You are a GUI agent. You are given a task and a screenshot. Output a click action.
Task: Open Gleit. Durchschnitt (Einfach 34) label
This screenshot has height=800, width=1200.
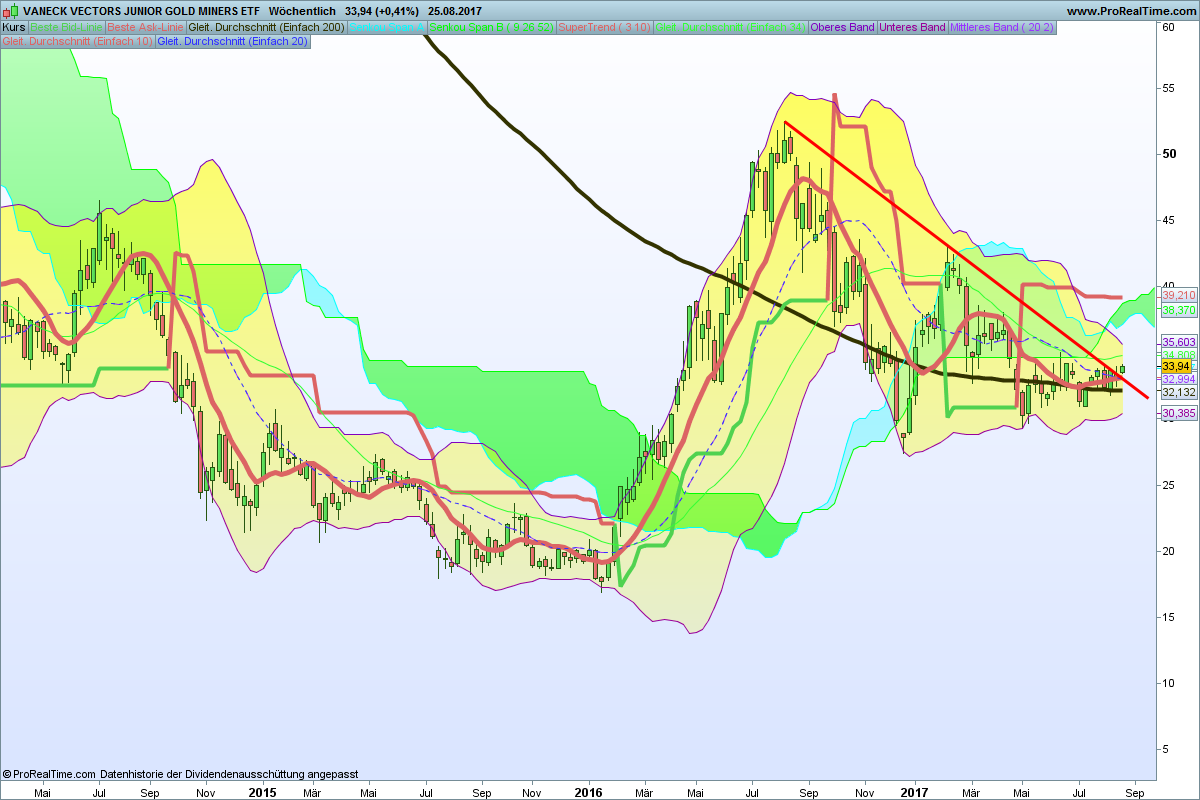pyautogui.click(x=731, y=27)
